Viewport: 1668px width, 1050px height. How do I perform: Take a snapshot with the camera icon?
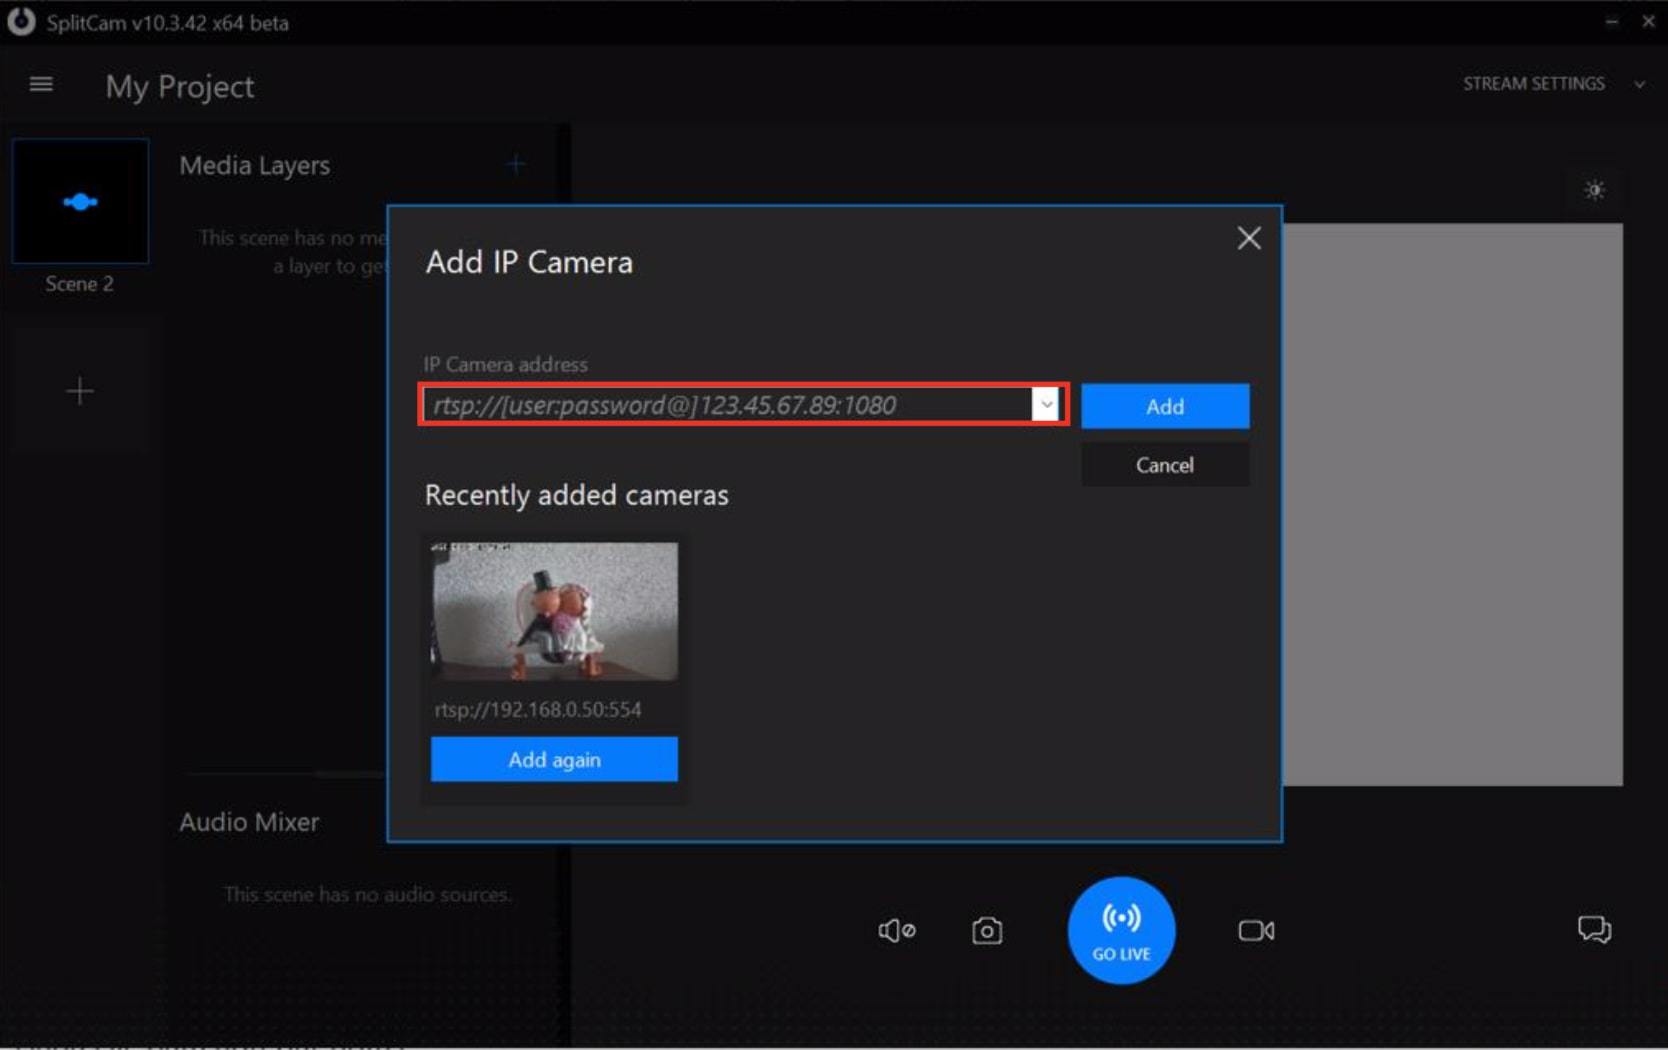coord(986,931)
